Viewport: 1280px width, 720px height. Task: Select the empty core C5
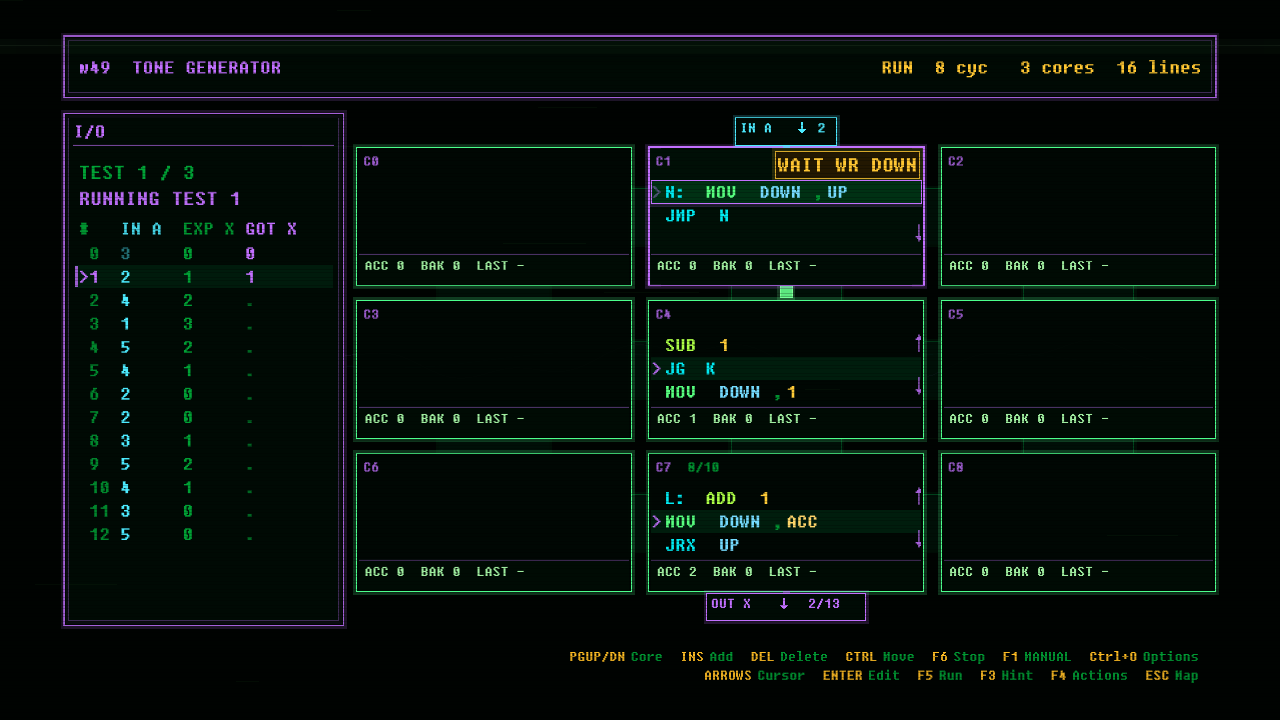coord(1078,369)
